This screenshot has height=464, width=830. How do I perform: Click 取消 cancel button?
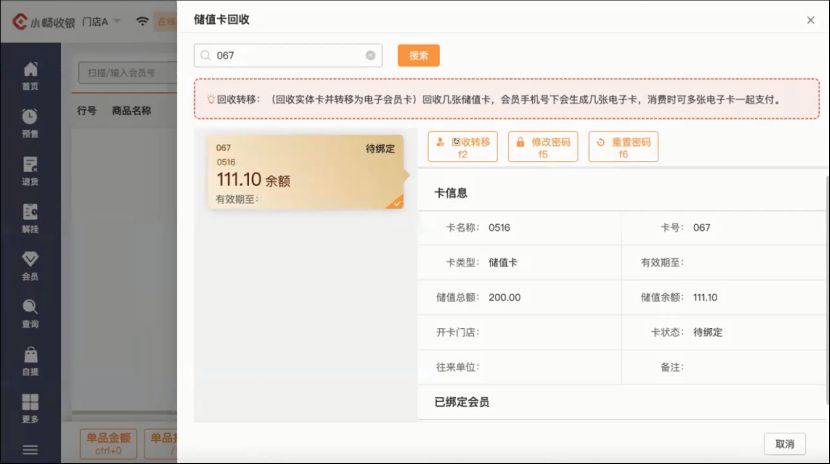pos(785,444)
